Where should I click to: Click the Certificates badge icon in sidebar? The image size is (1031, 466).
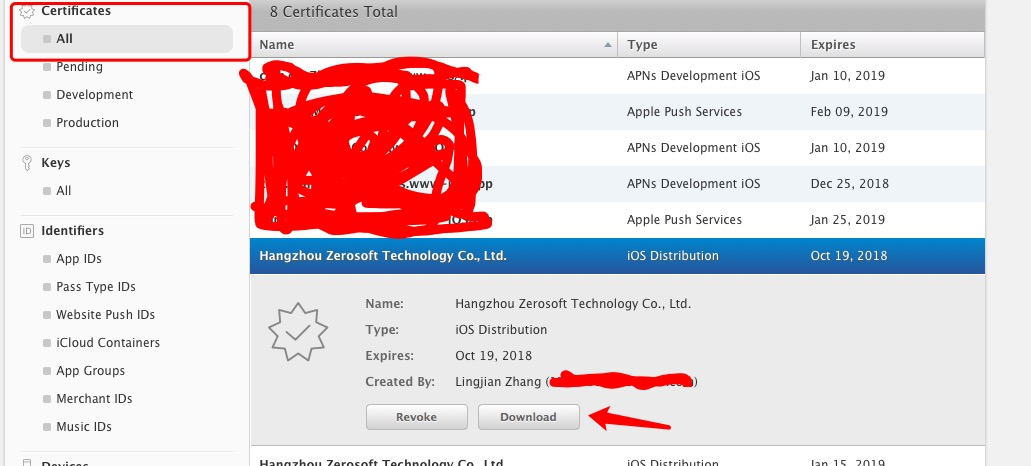pyautogui.click(x=27, y=11)
